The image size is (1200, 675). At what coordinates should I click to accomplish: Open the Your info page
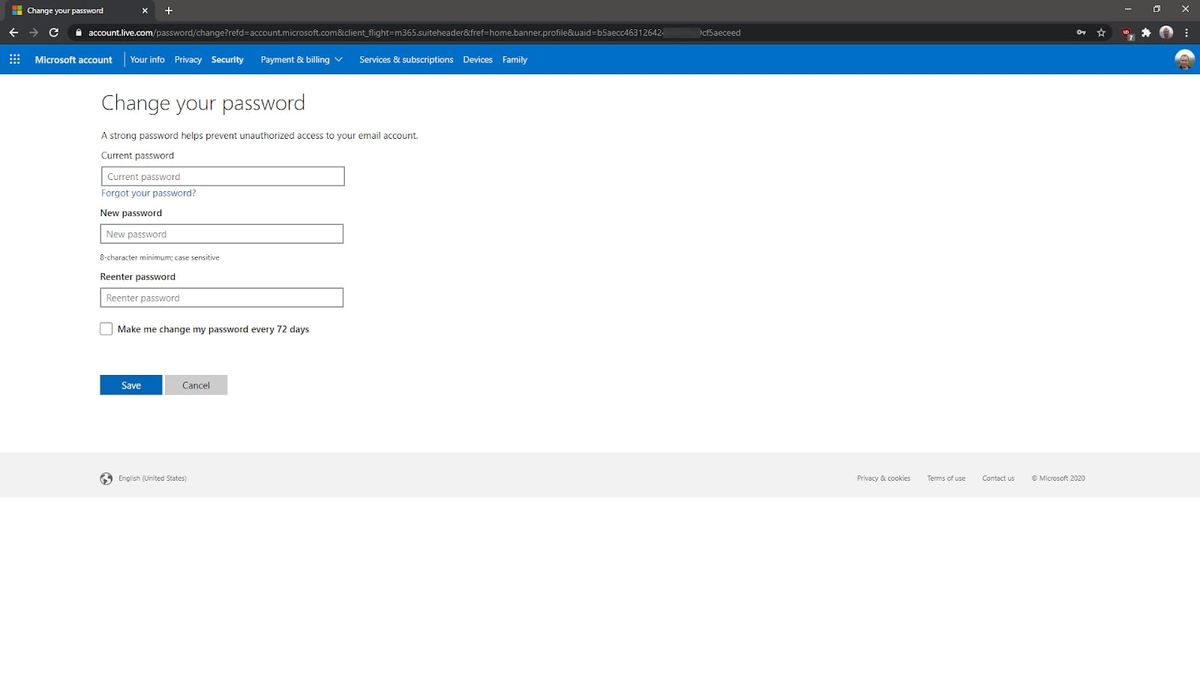(x=146, y=59)
